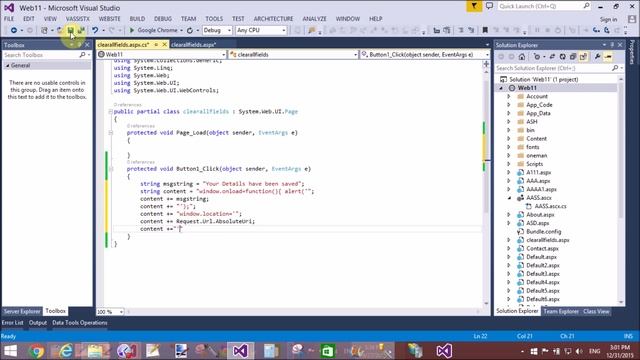Click Sync with Active Document icon

552,57
